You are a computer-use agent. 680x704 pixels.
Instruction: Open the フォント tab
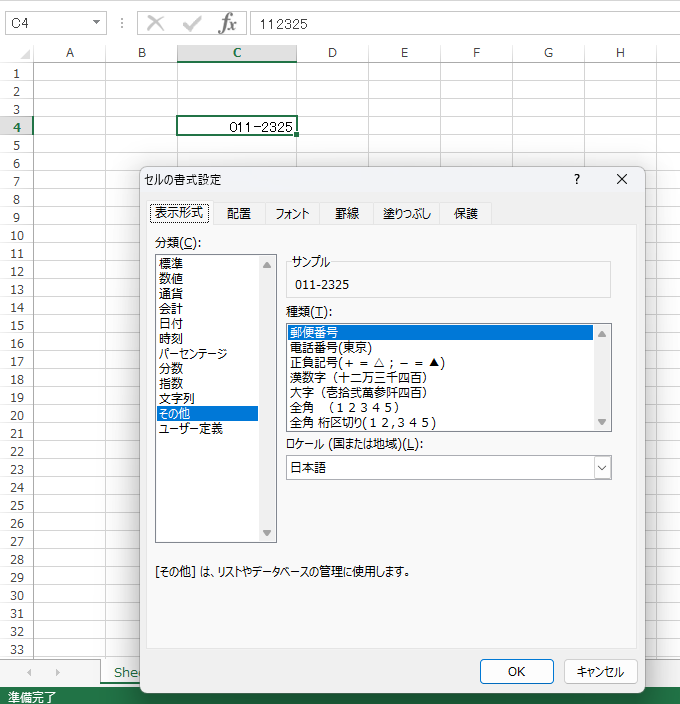click(x=293, y=213)
